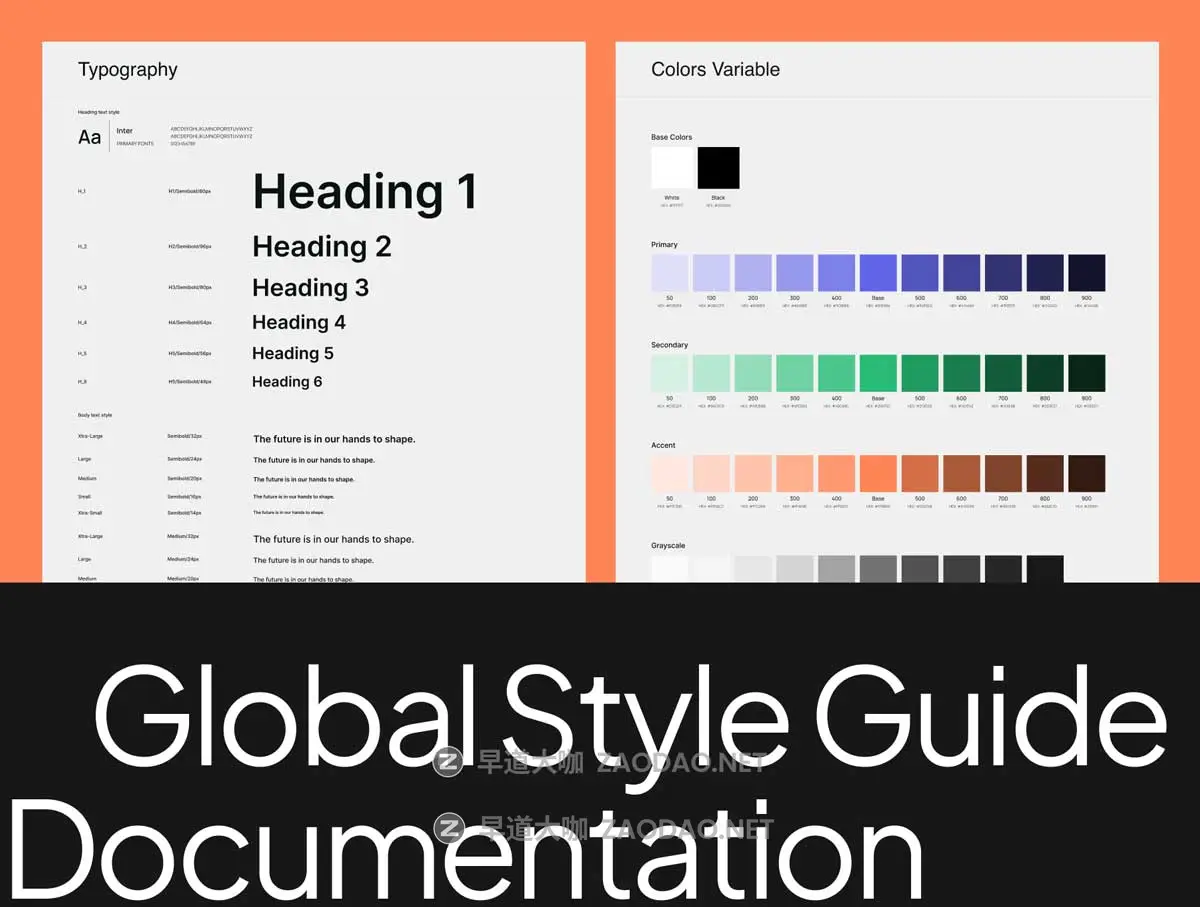Click the Z watermark logo beside ZAODAO.NET on the Global Style Guide line
Viewport: 1200px width, 907px height.
pyautogui.click(x=449, y=763)
